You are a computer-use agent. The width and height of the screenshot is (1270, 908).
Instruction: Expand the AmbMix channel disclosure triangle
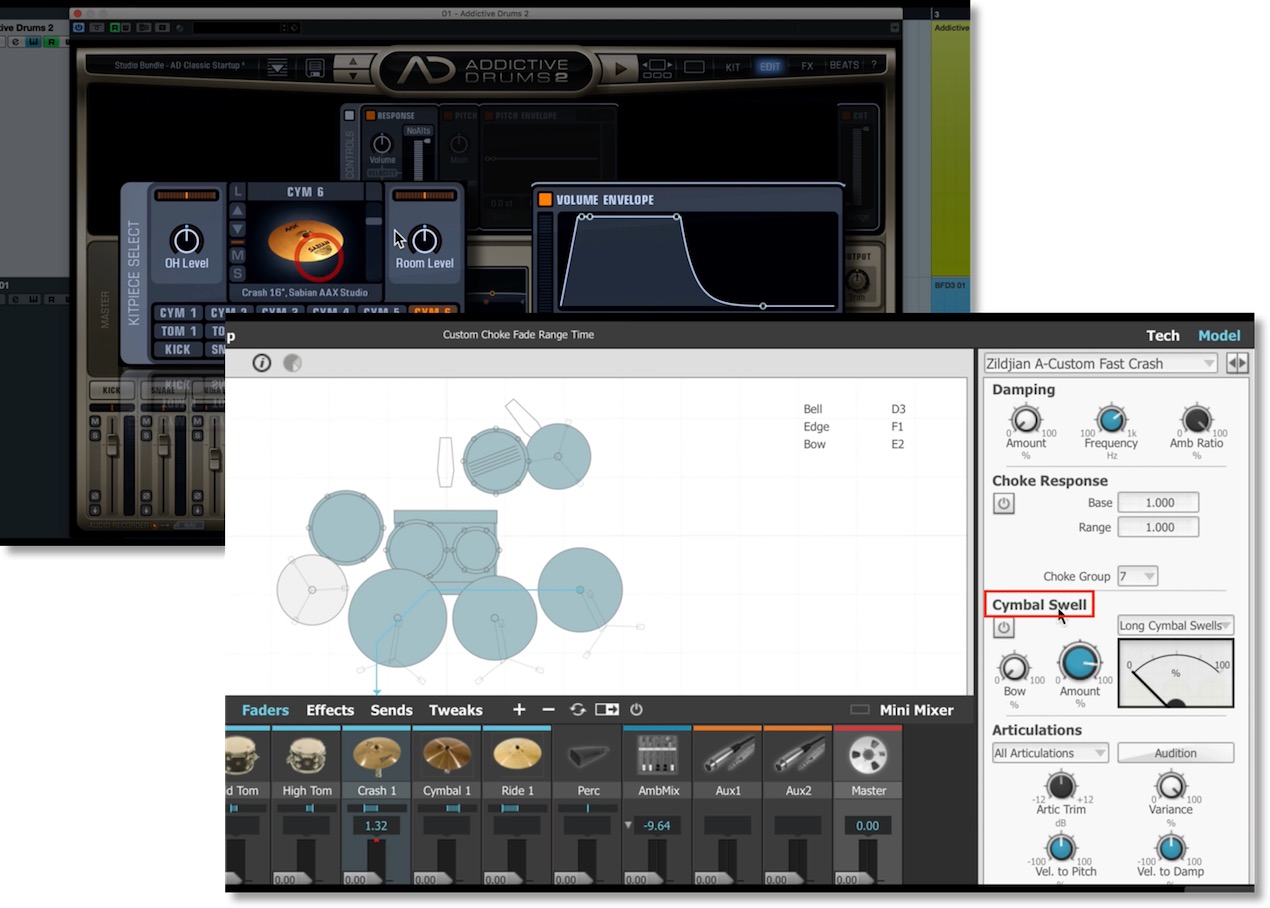click(628, 826)
